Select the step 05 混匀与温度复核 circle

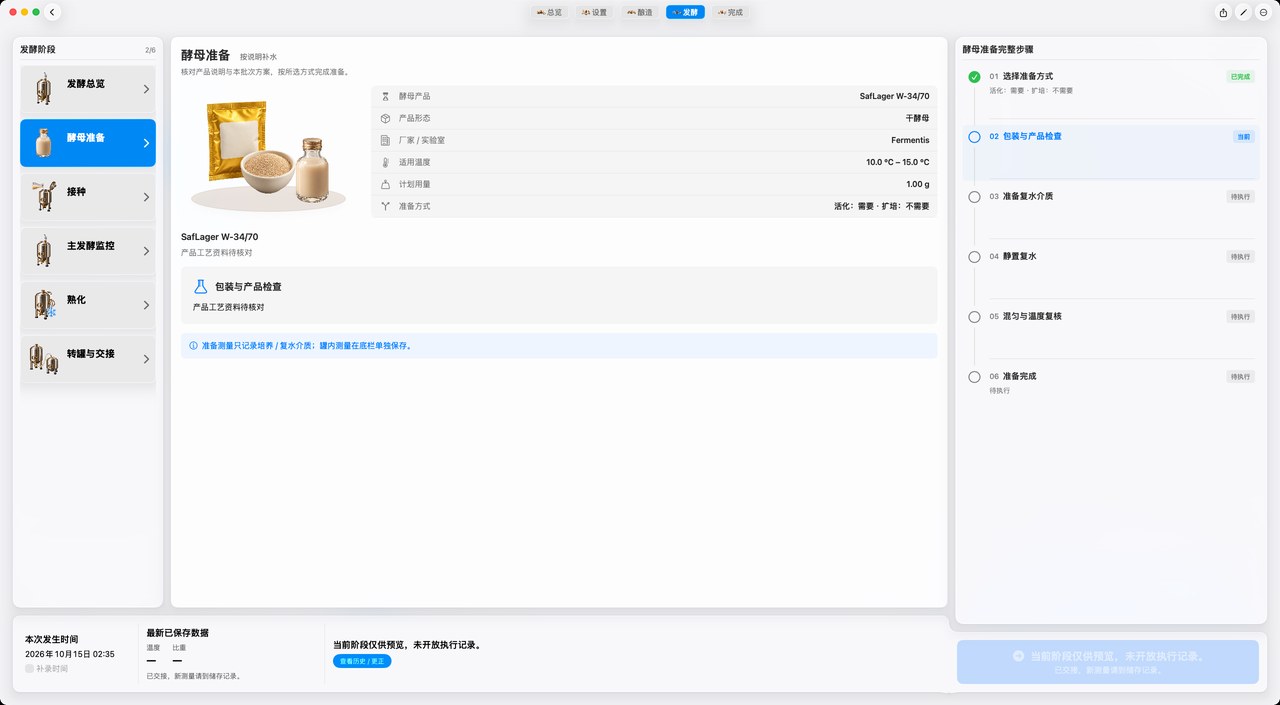tap(974, 317)
